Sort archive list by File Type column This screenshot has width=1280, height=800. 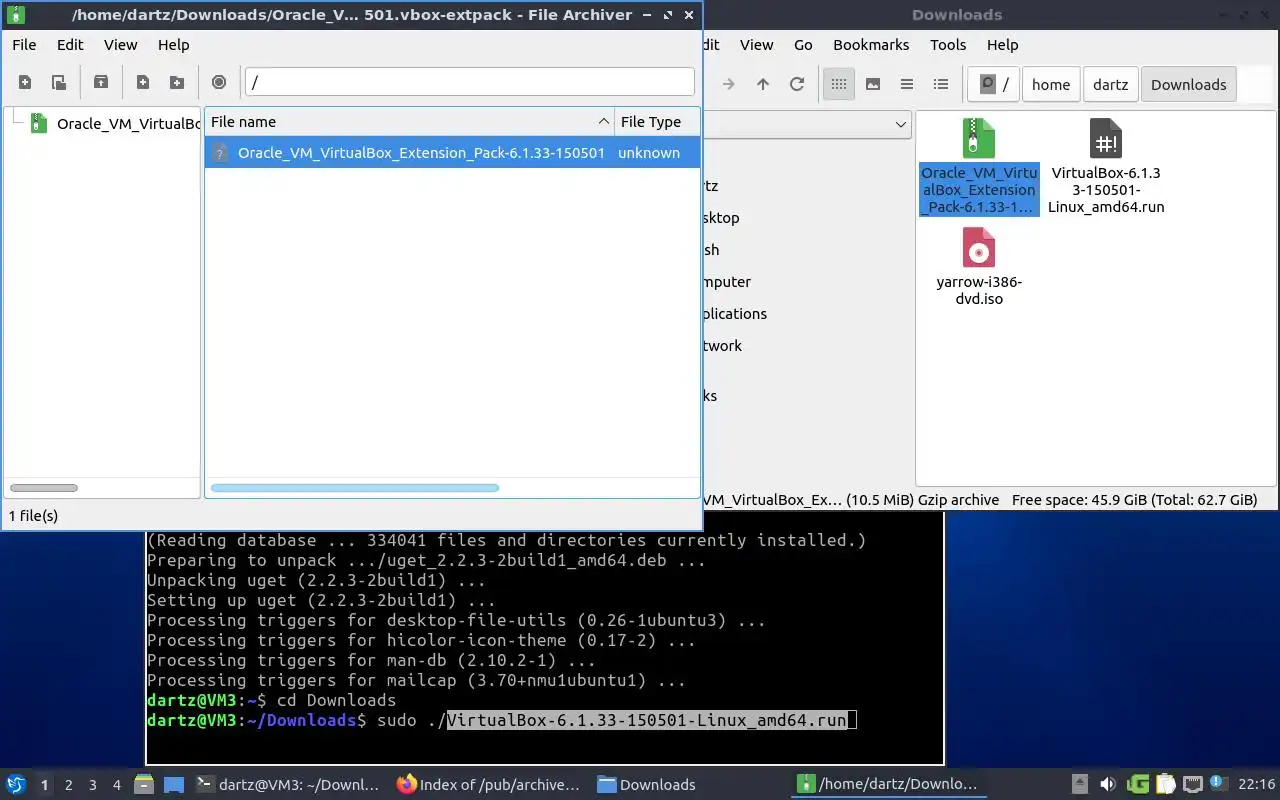657,122
